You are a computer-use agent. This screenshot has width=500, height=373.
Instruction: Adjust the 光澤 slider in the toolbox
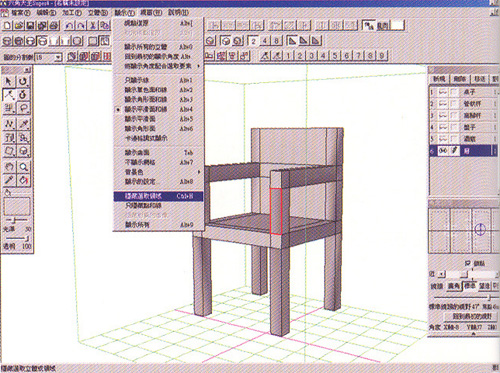16,220
